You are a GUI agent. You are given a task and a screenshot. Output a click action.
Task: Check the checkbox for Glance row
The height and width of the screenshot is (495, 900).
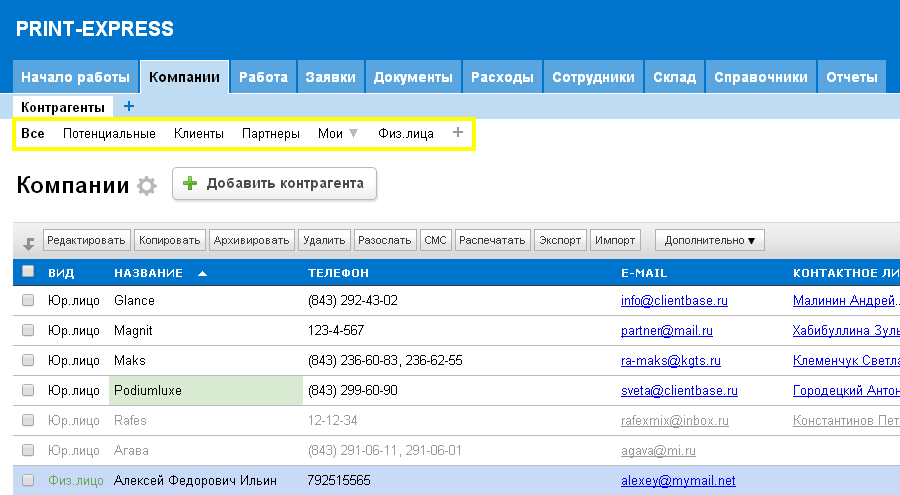point(28,300)
